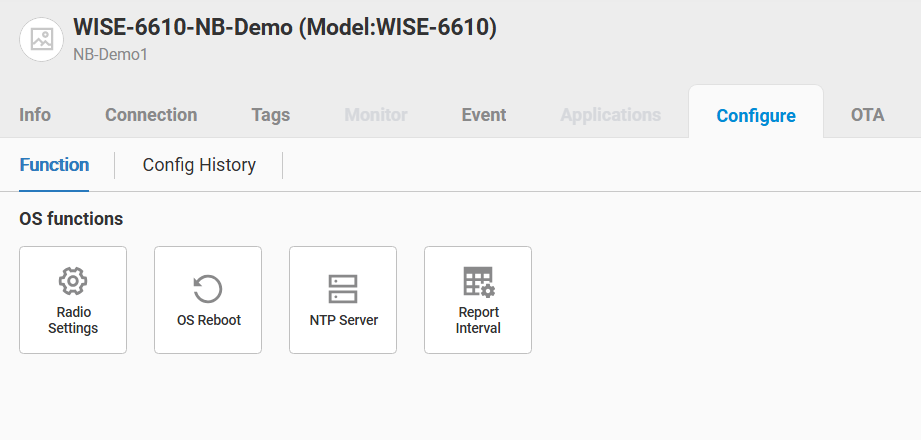
Task: Click the gear icon for Radio Settings
Action: (x=73, y=281)
